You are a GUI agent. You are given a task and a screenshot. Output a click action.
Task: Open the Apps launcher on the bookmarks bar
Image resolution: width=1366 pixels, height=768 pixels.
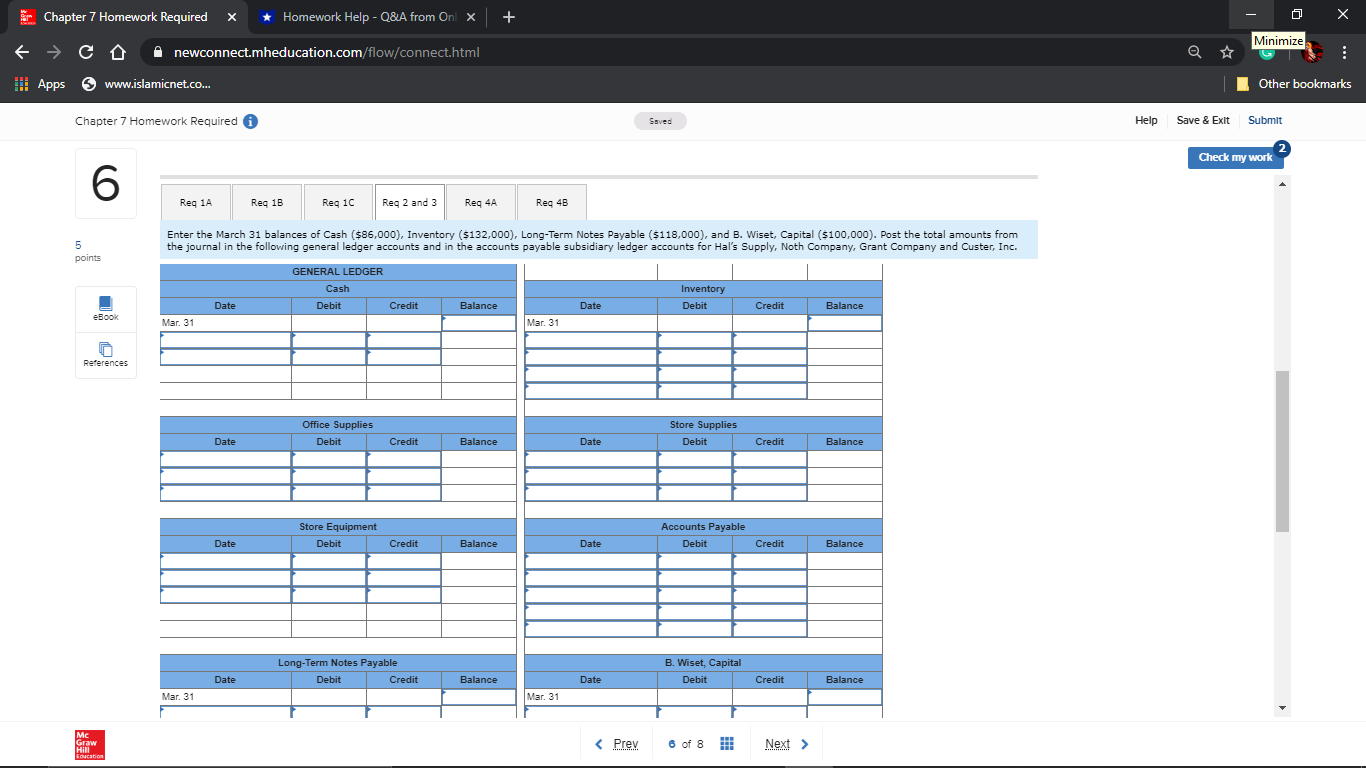coord(19,84)
